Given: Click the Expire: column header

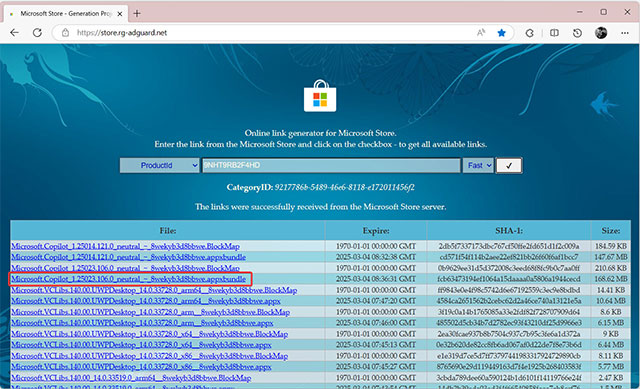Looking at the screenshot, I should [376, 231].
